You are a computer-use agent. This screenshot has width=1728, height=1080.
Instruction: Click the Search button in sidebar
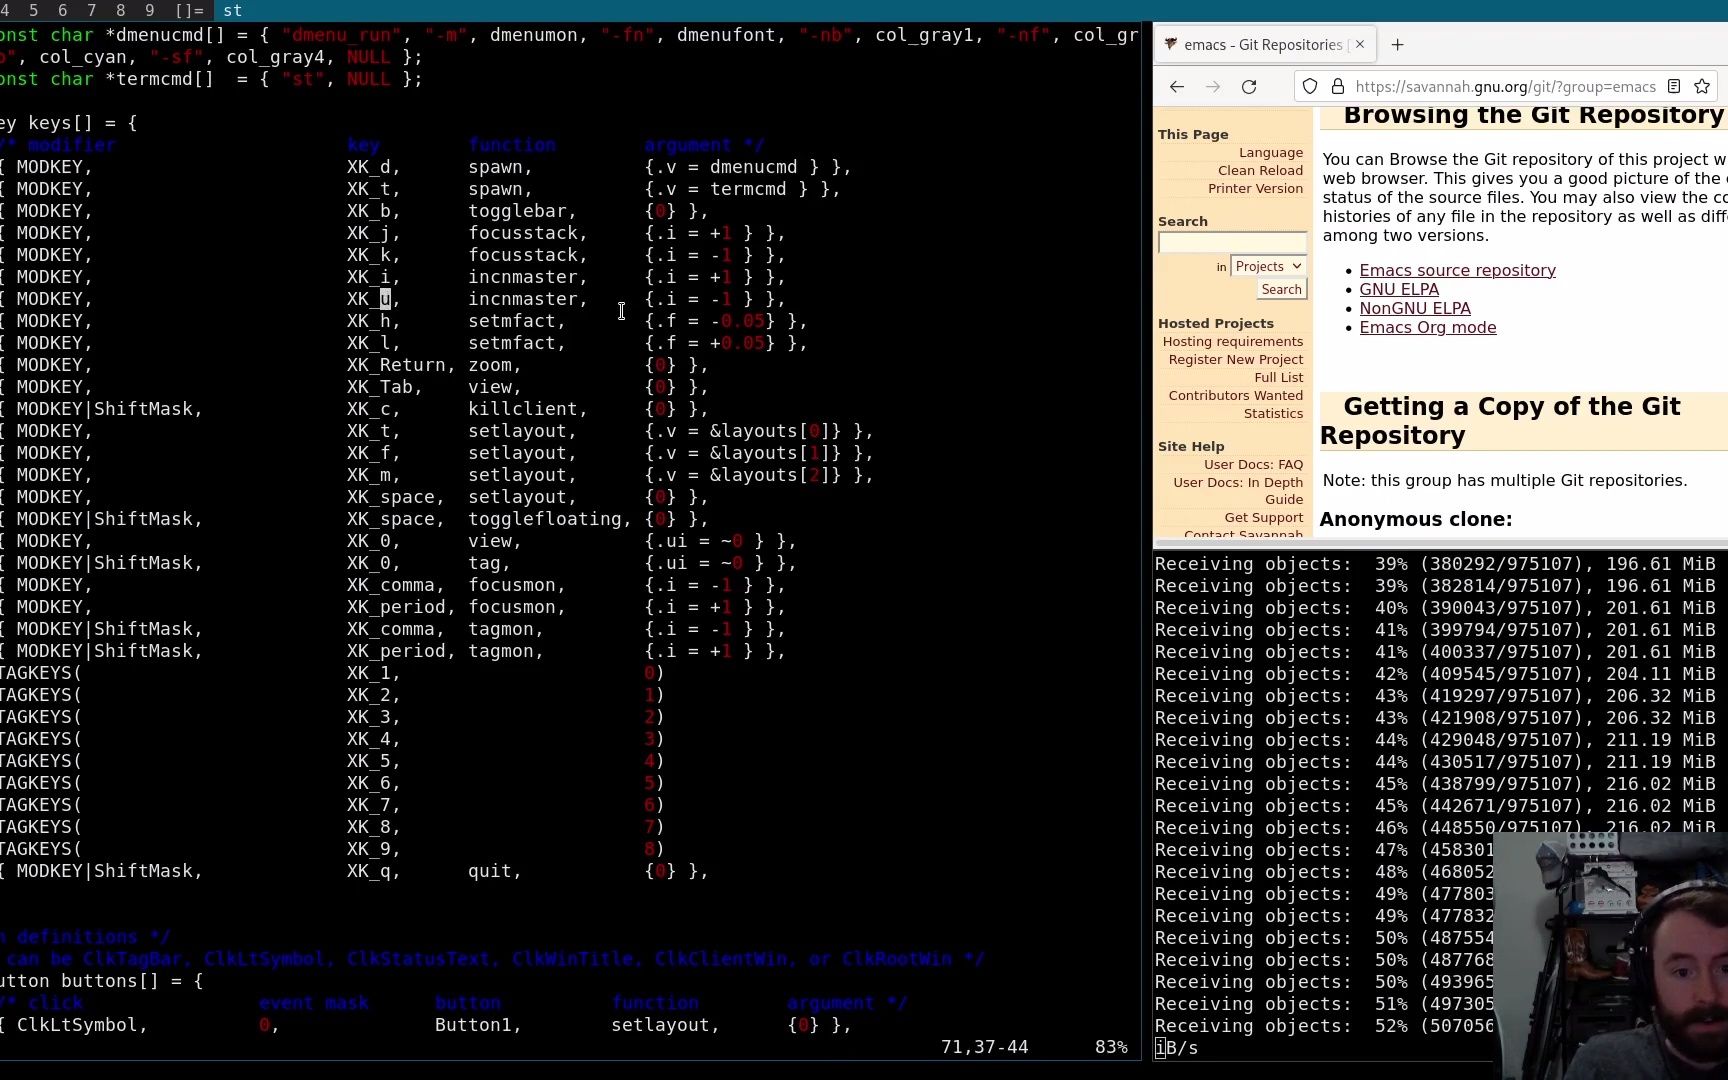(x=1281, y=289)
